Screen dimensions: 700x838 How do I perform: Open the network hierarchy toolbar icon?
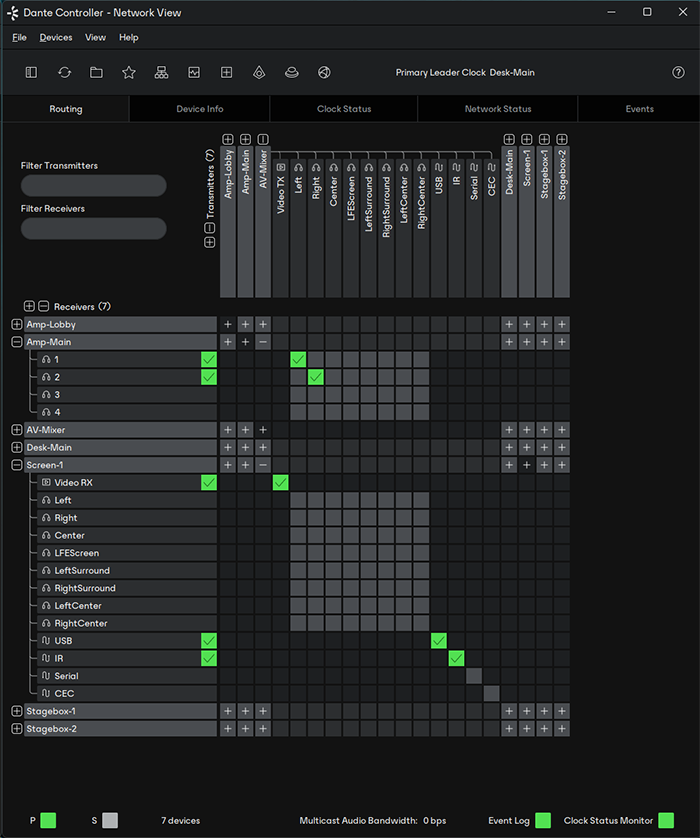(x=161, y=72)
